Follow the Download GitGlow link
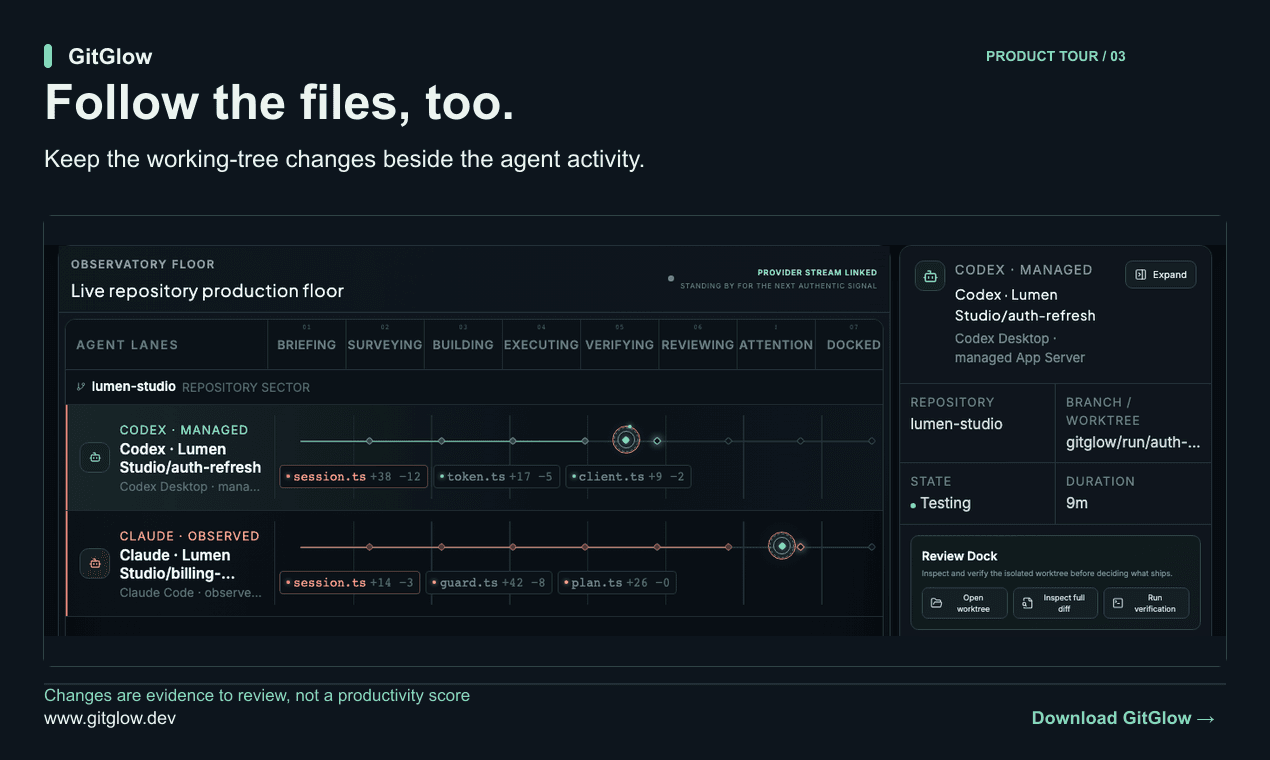 point(1123,718)
